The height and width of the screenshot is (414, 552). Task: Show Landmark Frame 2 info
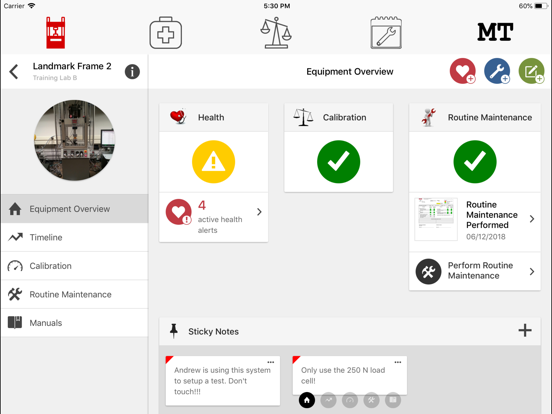pyautogui.click(x=132, y=72)
